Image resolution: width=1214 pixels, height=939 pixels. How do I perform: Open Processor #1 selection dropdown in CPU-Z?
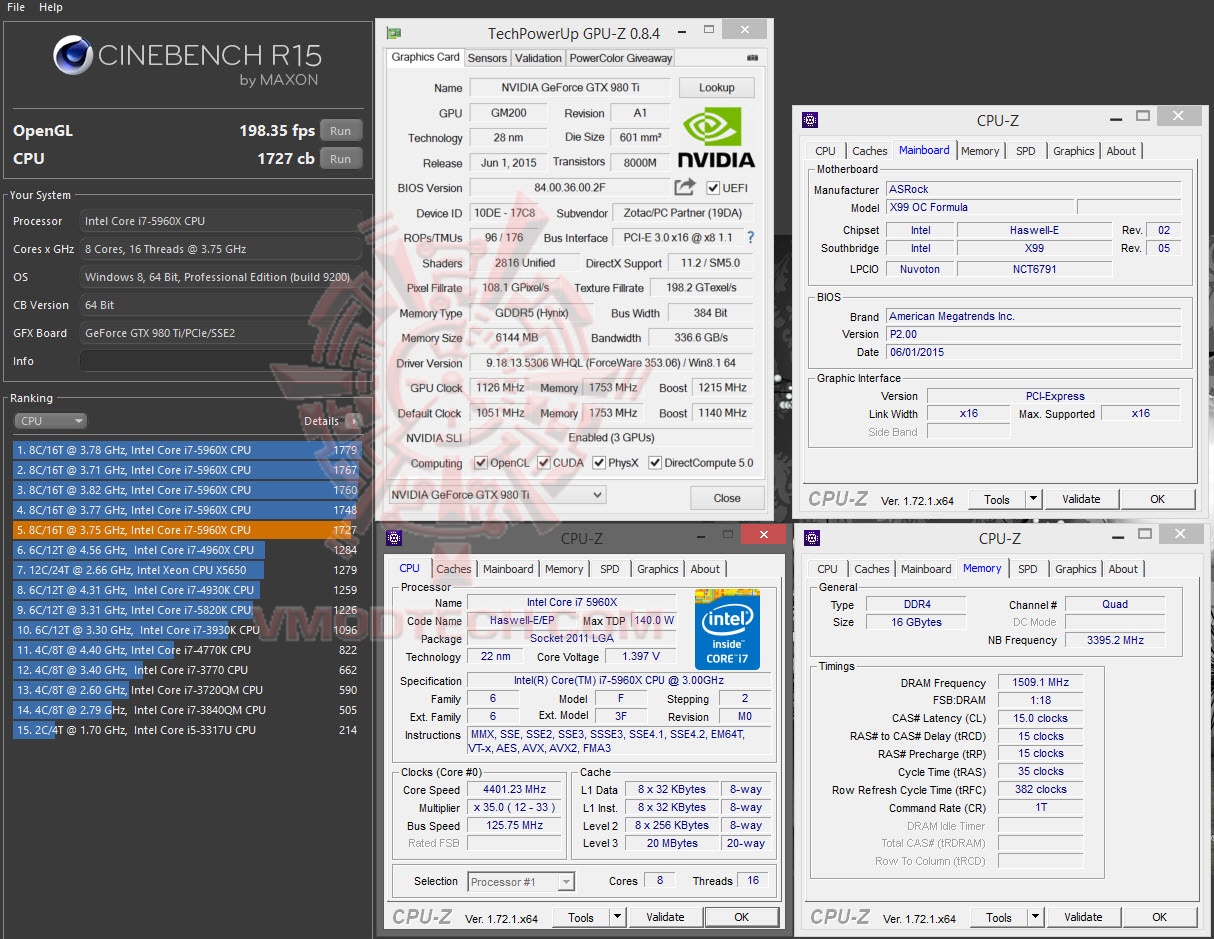coord(520,882)
